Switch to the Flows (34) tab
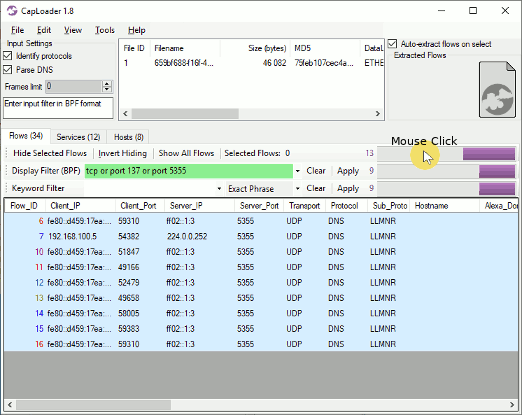Screen dimensions: 522x415 [x=26, y=136]
